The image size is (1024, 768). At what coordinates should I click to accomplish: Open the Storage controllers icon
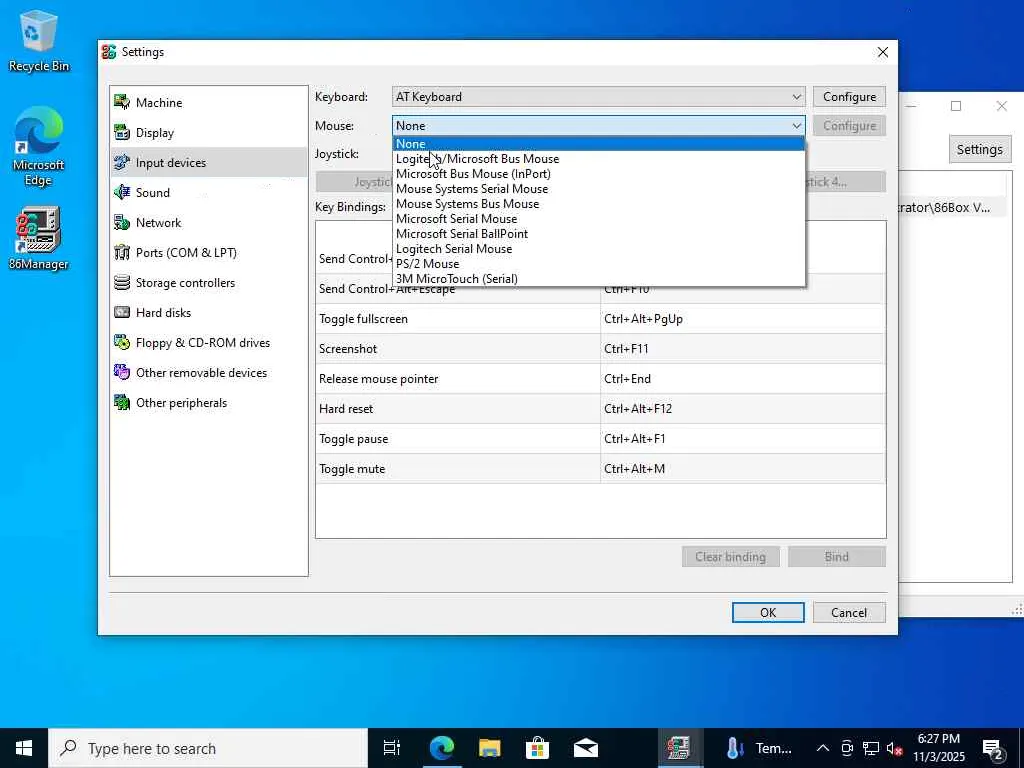click(x=122, y=283)
